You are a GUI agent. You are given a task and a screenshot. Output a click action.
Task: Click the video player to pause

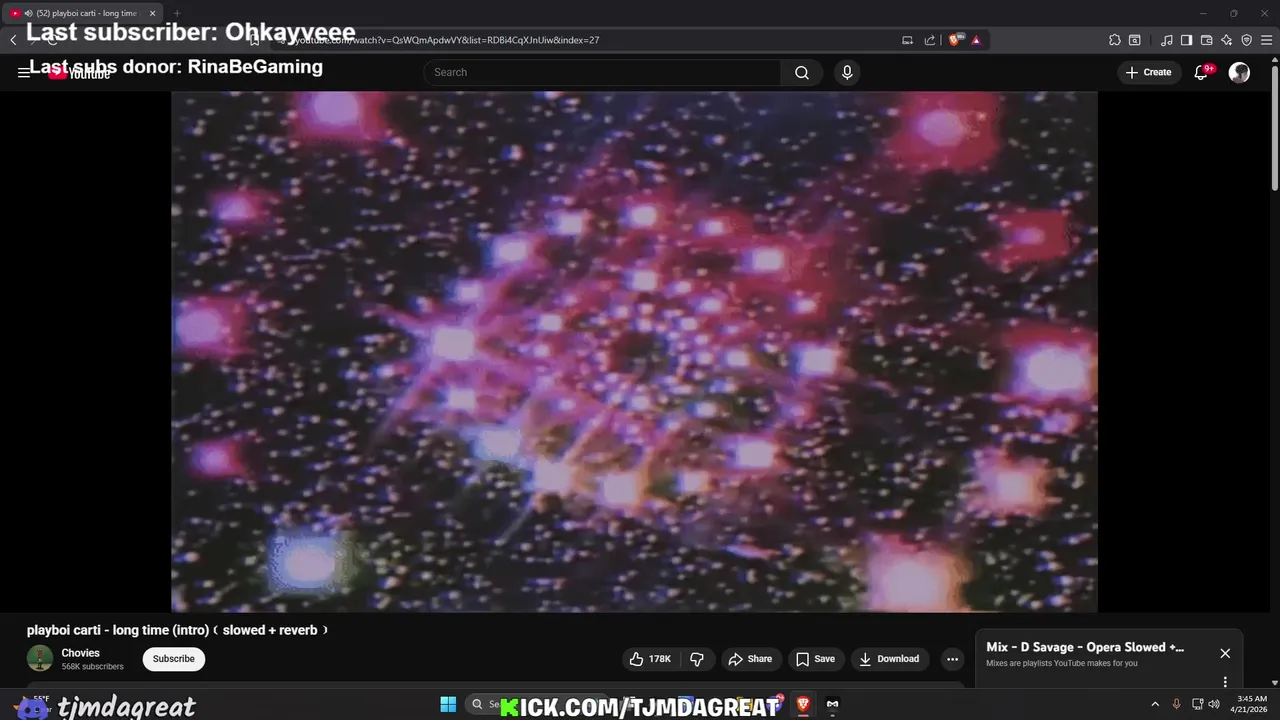634,351
